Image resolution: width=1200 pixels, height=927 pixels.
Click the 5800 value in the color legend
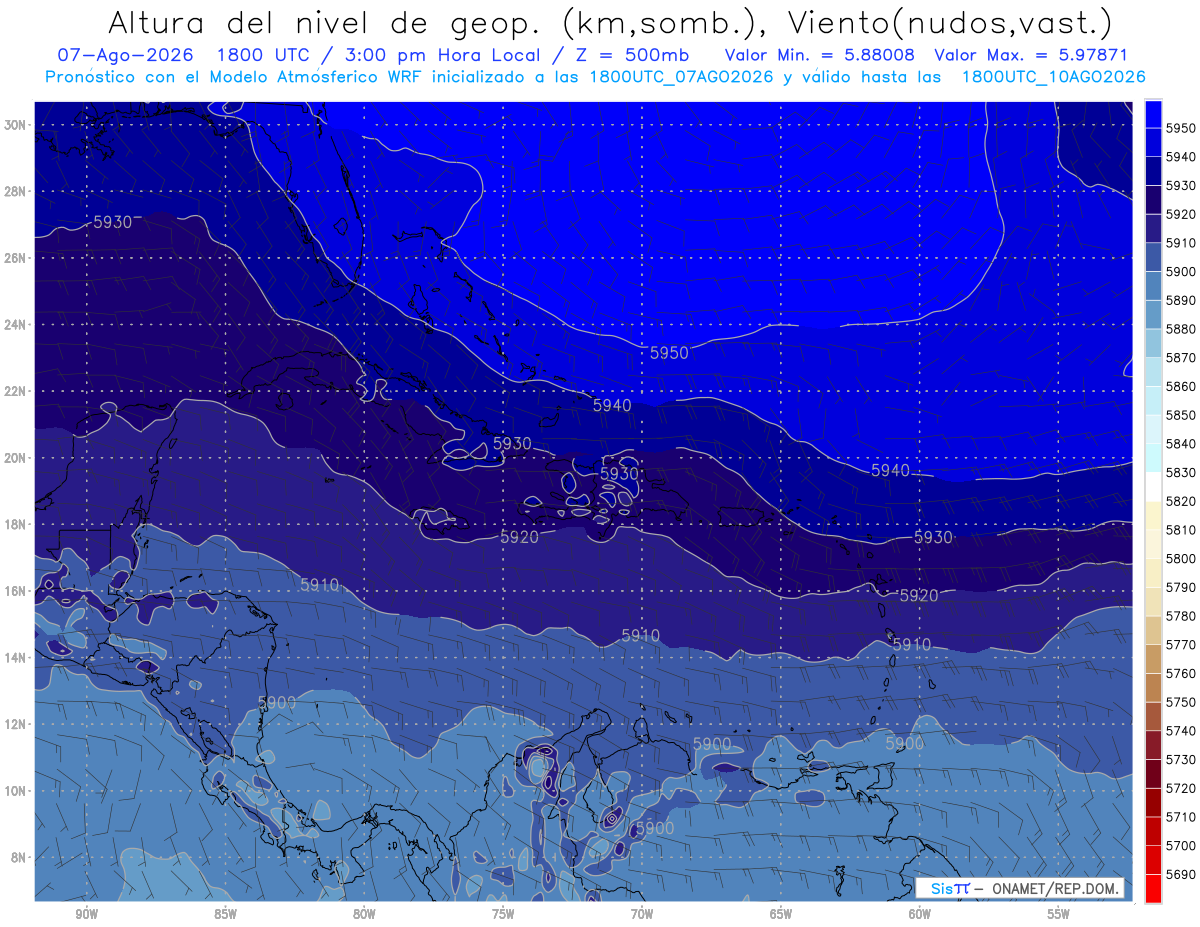click(1180, 558)
